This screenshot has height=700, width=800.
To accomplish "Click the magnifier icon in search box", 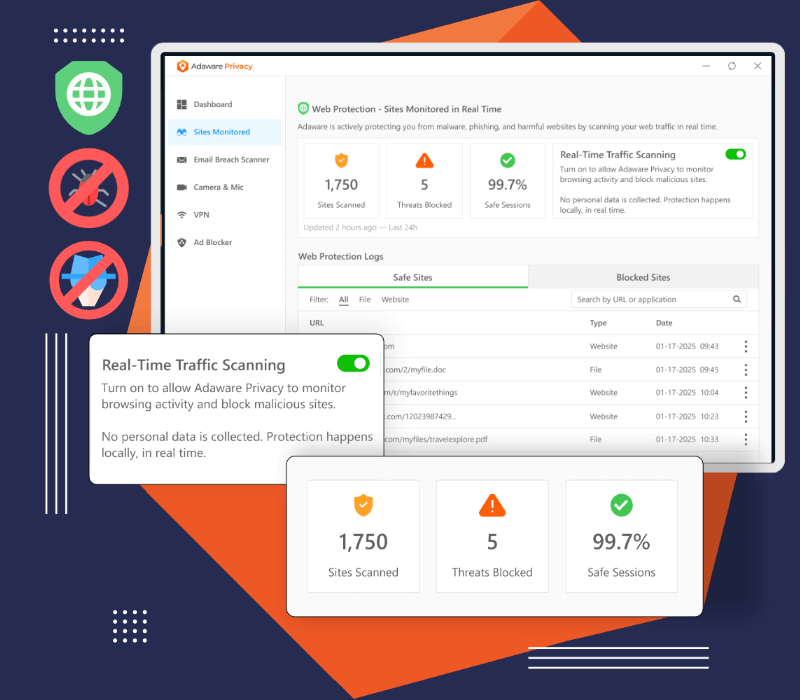I will pyautogui.click(x=737, y=299).
